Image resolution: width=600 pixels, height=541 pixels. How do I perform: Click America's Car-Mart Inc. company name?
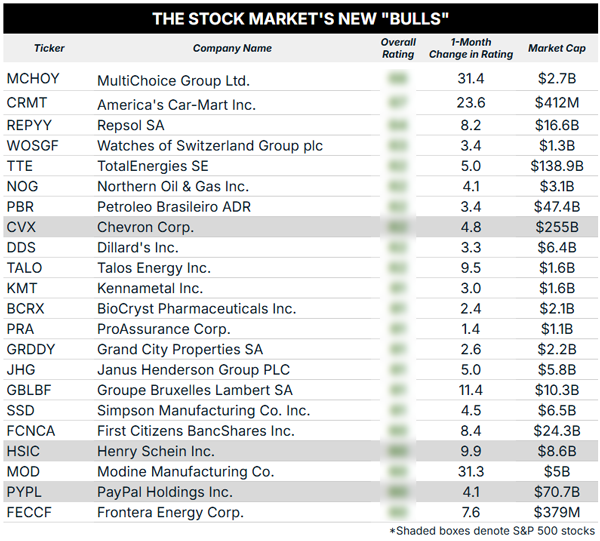tap(176, 105)
